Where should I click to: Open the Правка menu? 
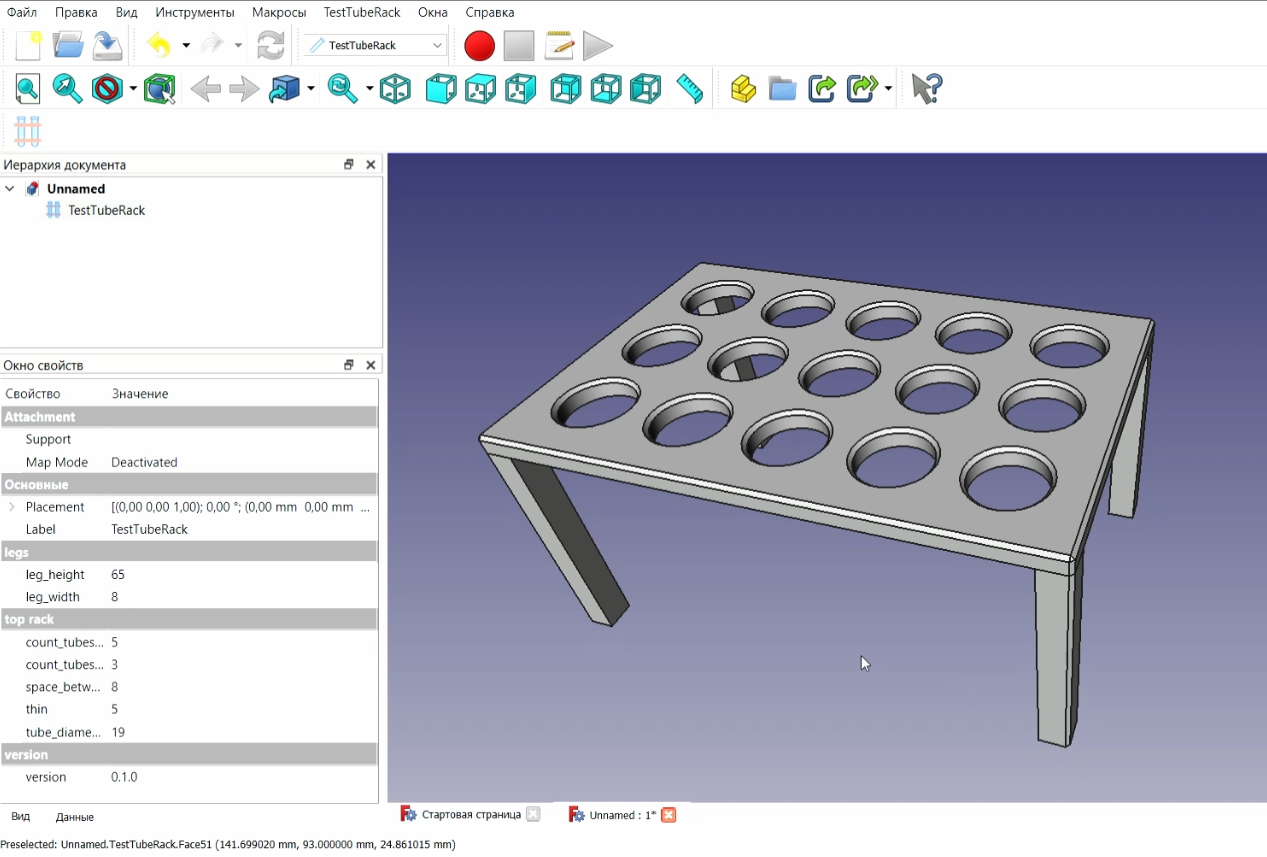76,12
